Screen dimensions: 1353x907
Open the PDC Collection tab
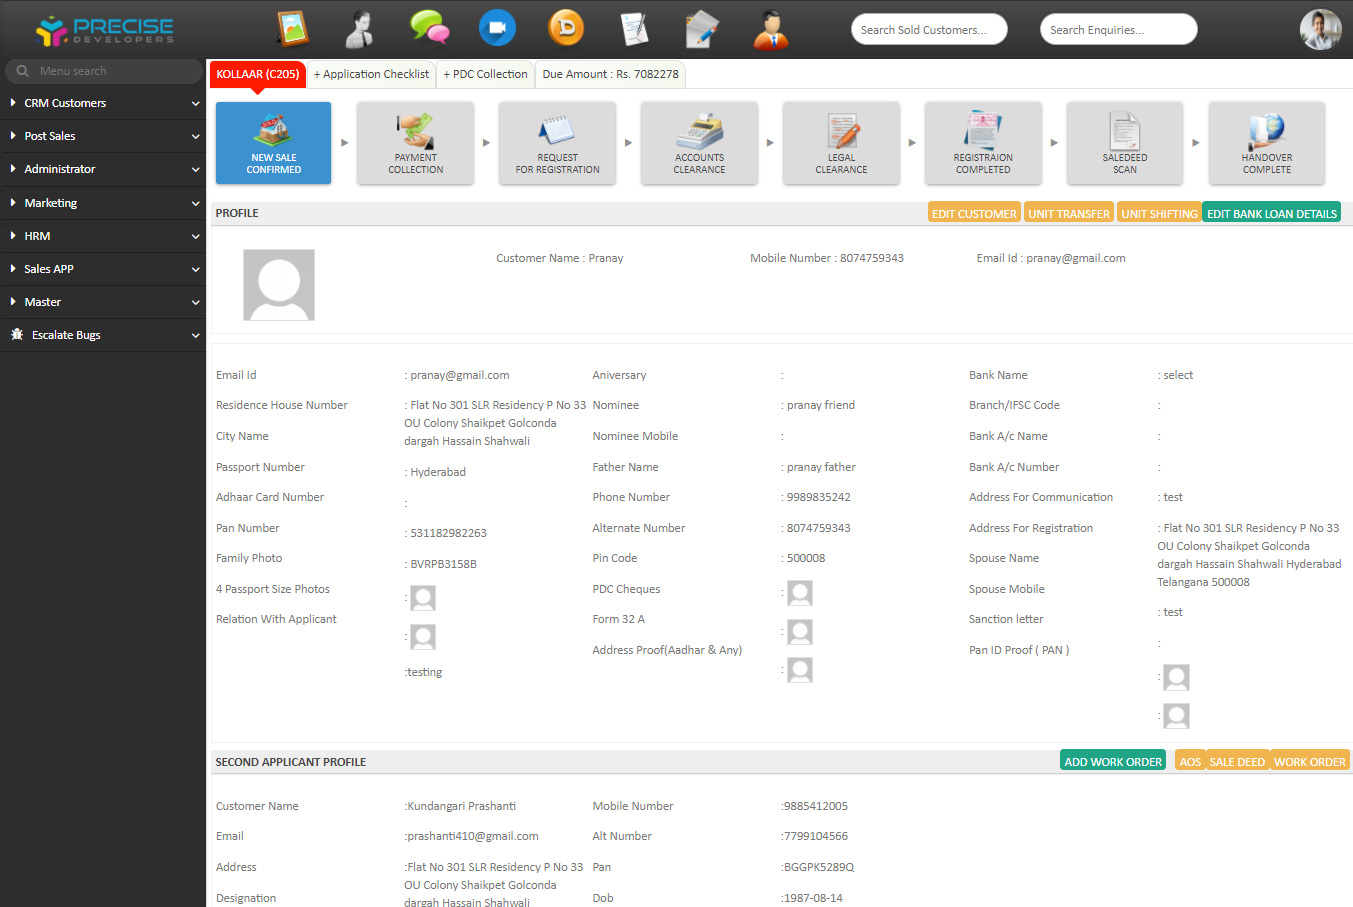point(485,73)
